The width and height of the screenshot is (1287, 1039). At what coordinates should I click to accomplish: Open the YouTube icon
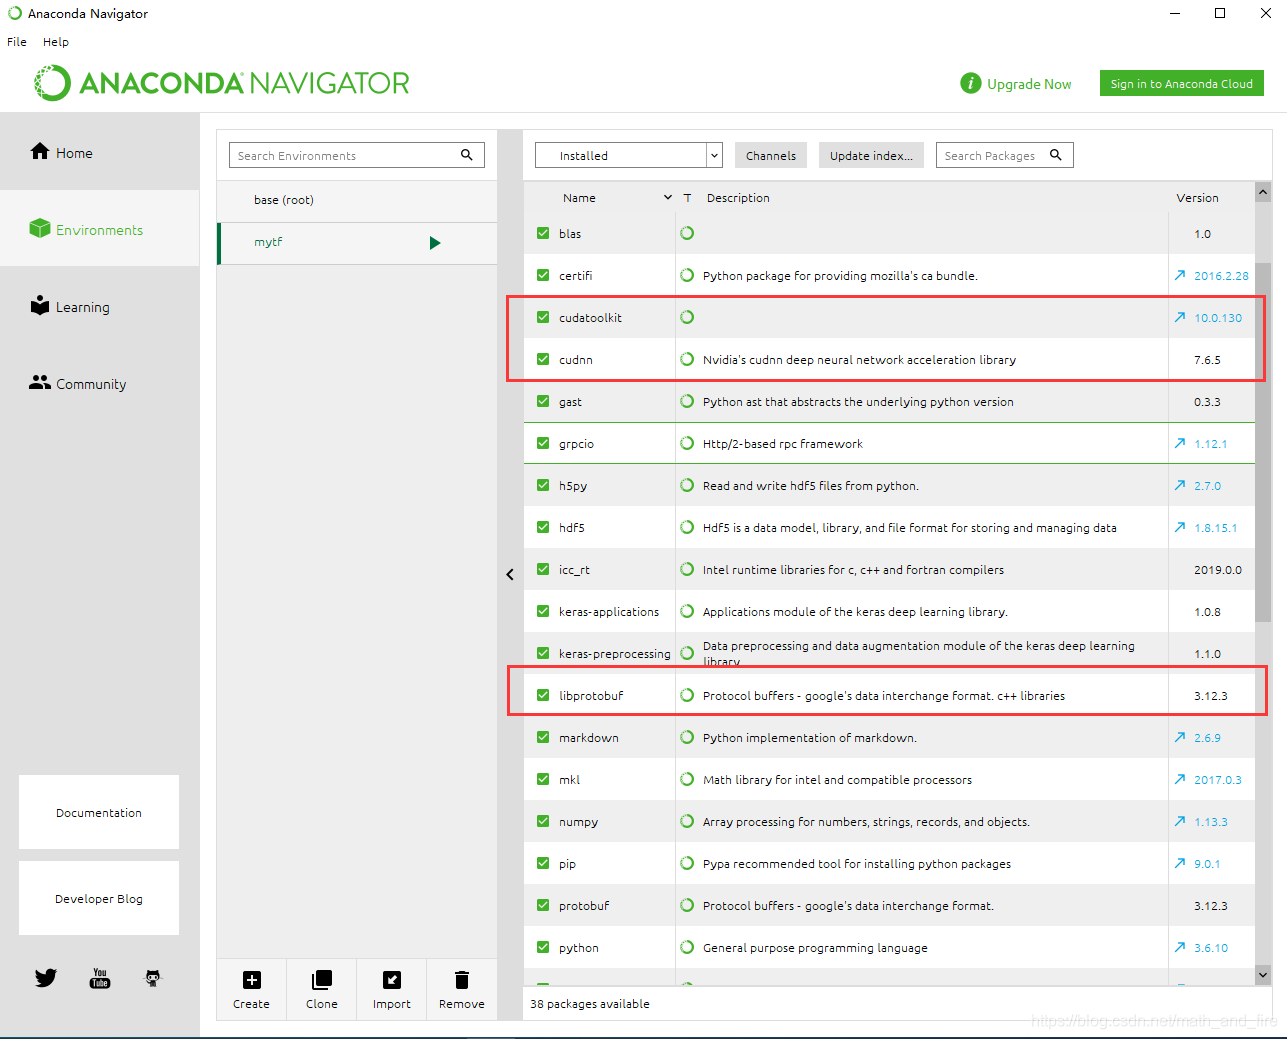[x=100, y=978]
